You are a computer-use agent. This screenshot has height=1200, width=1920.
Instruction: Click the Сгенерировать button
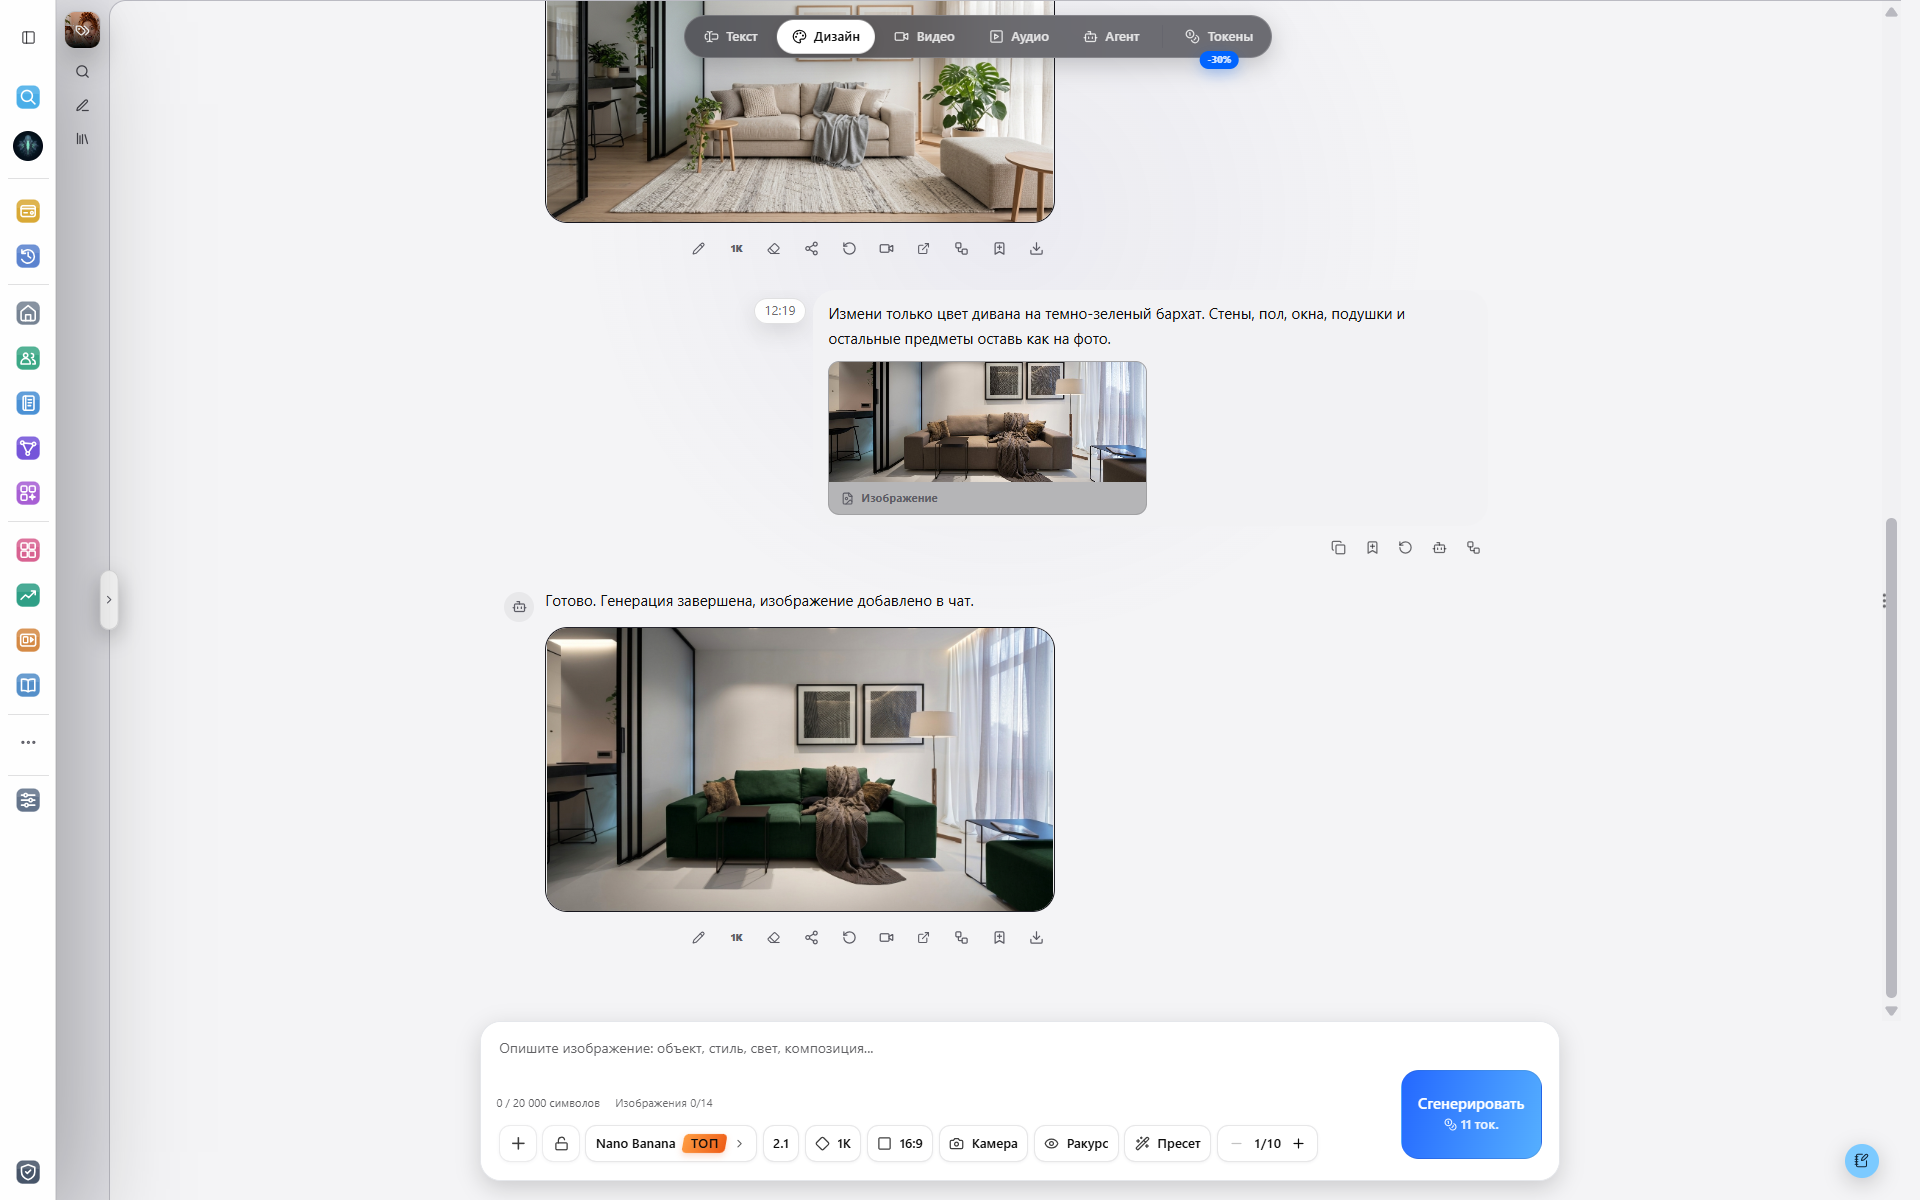tap(1470, 1114)
